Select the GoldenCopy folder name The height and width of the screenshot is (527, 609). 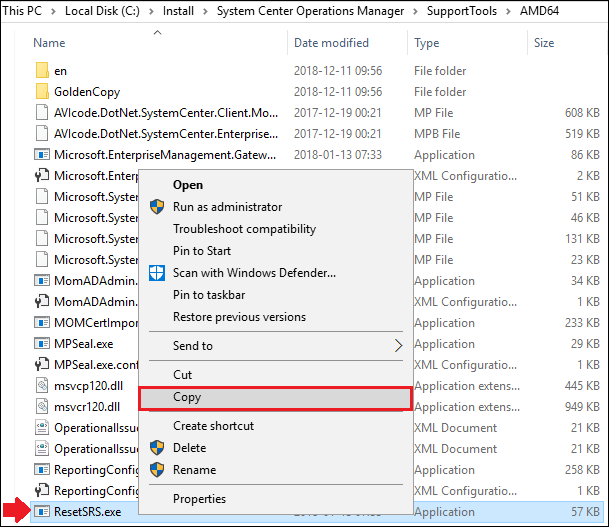click(87, 92)
